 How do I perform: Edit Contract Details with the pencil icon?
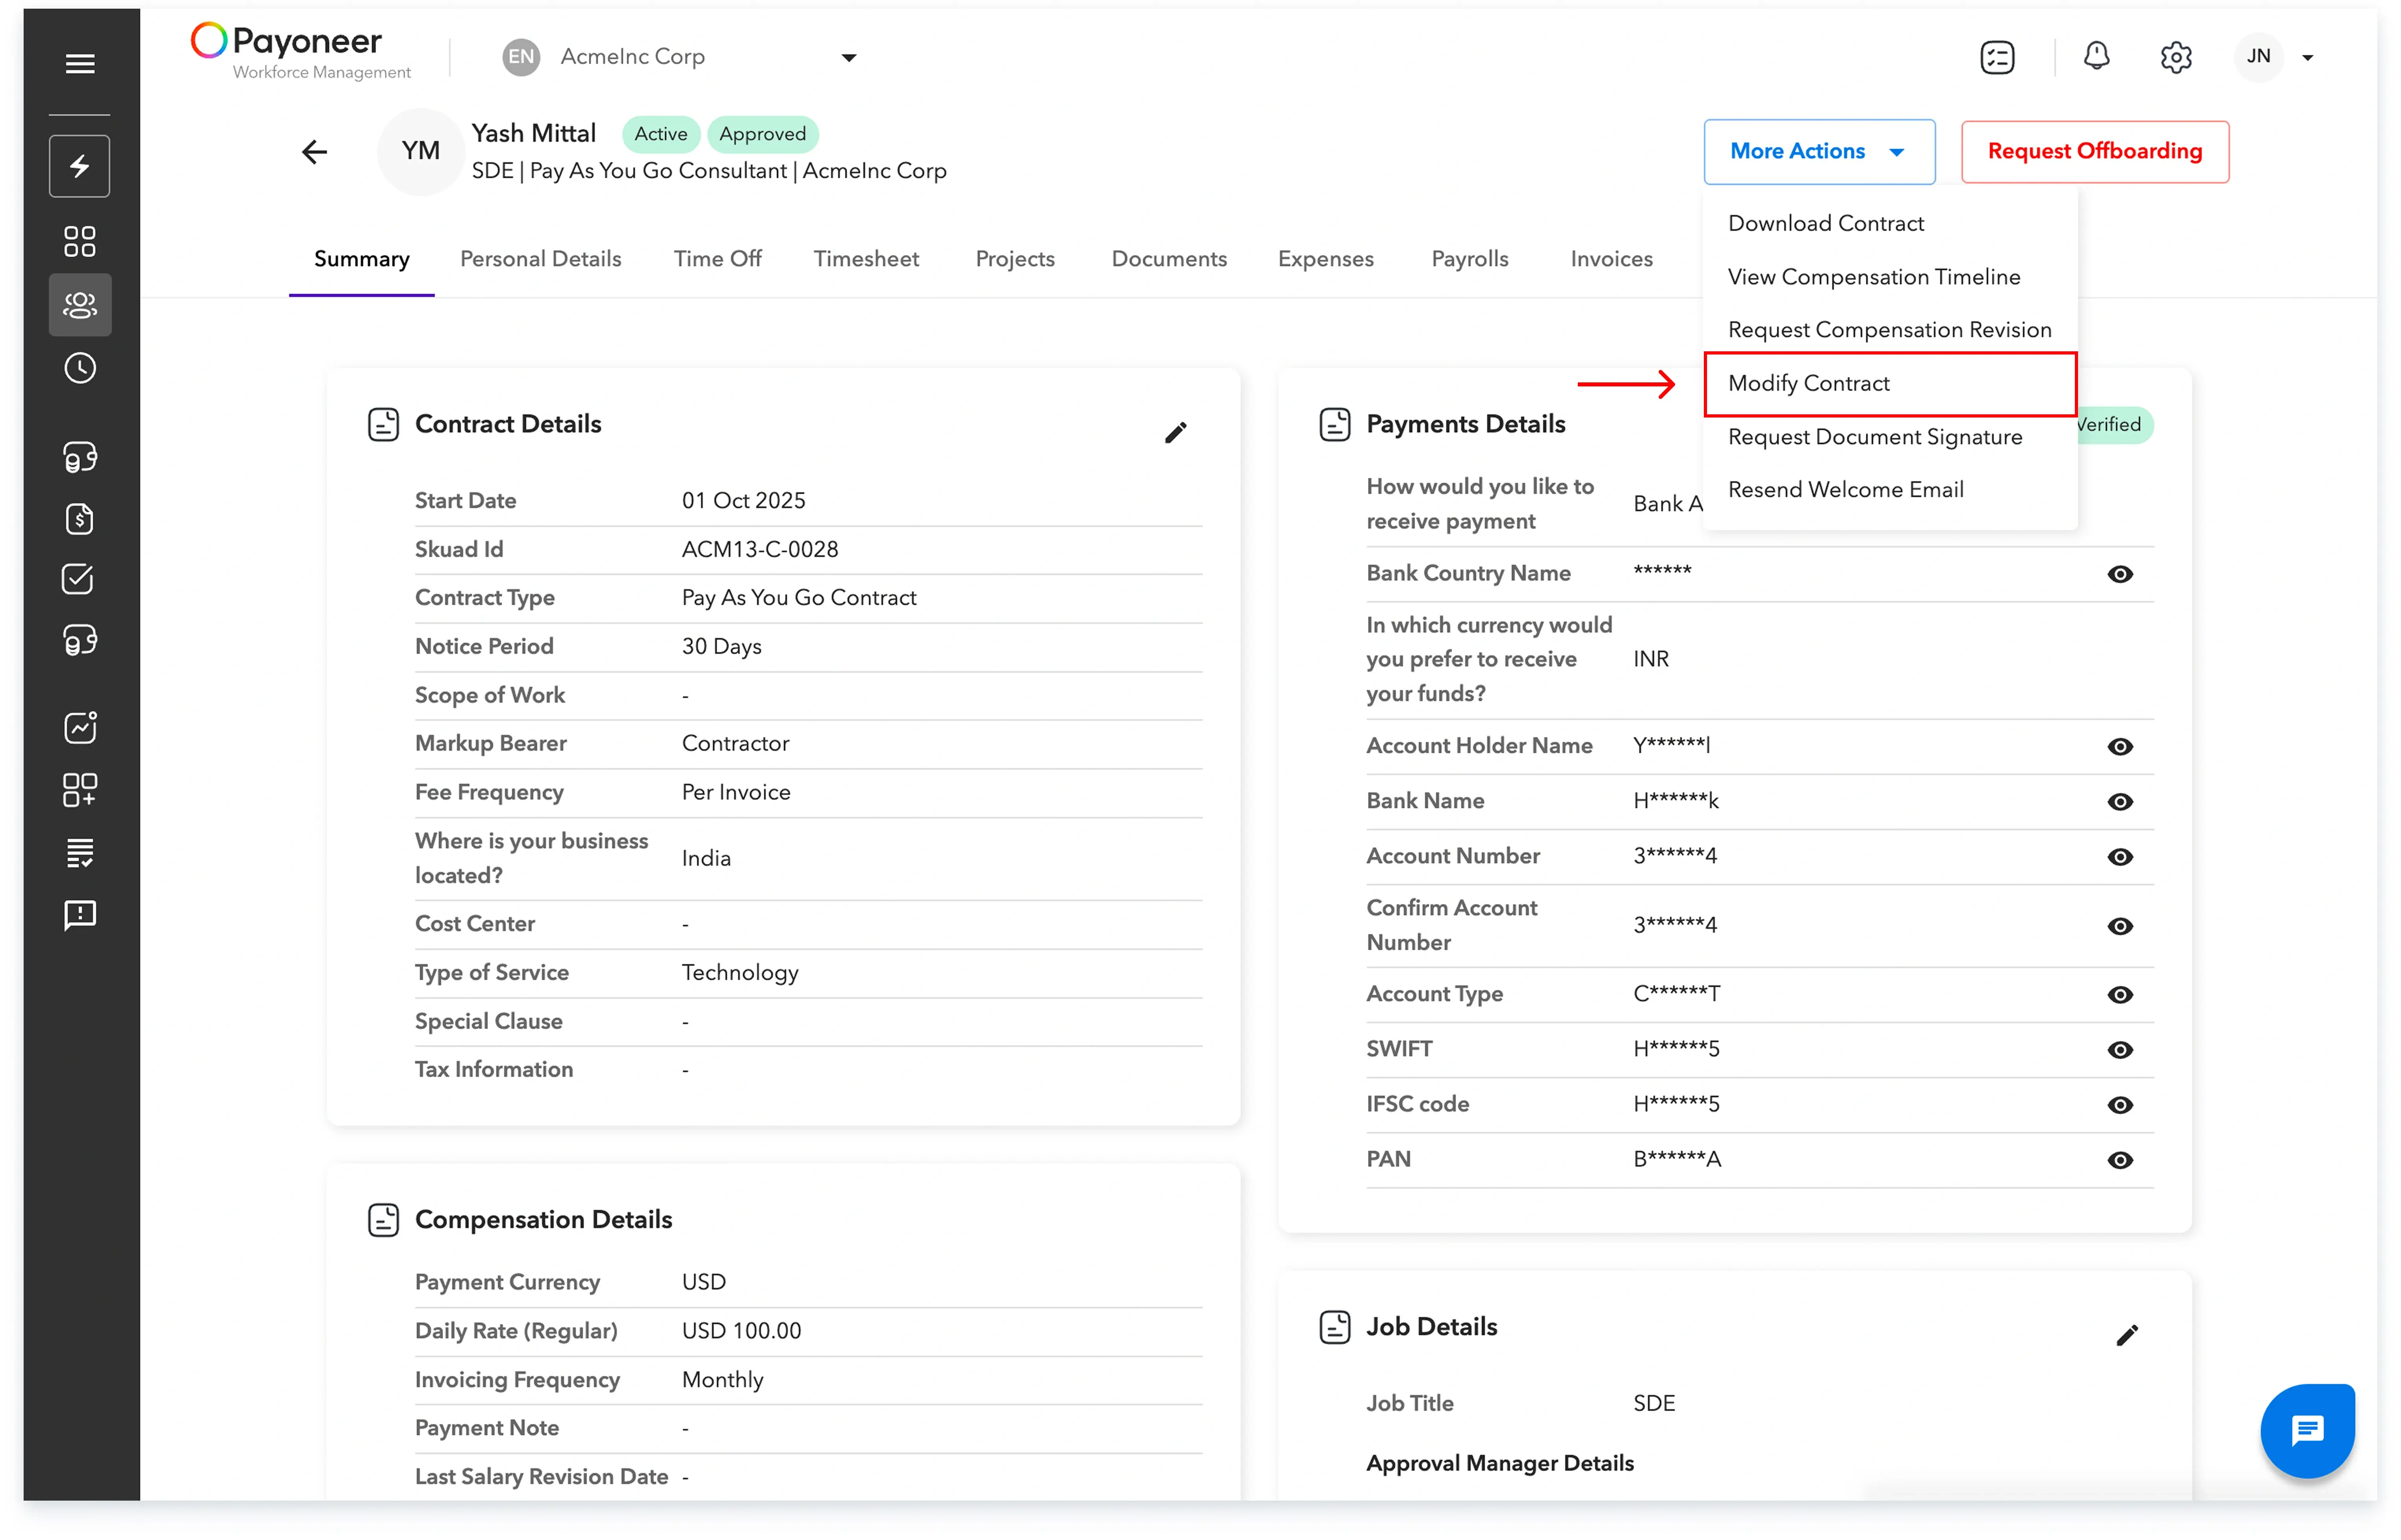pos(1175,432)
